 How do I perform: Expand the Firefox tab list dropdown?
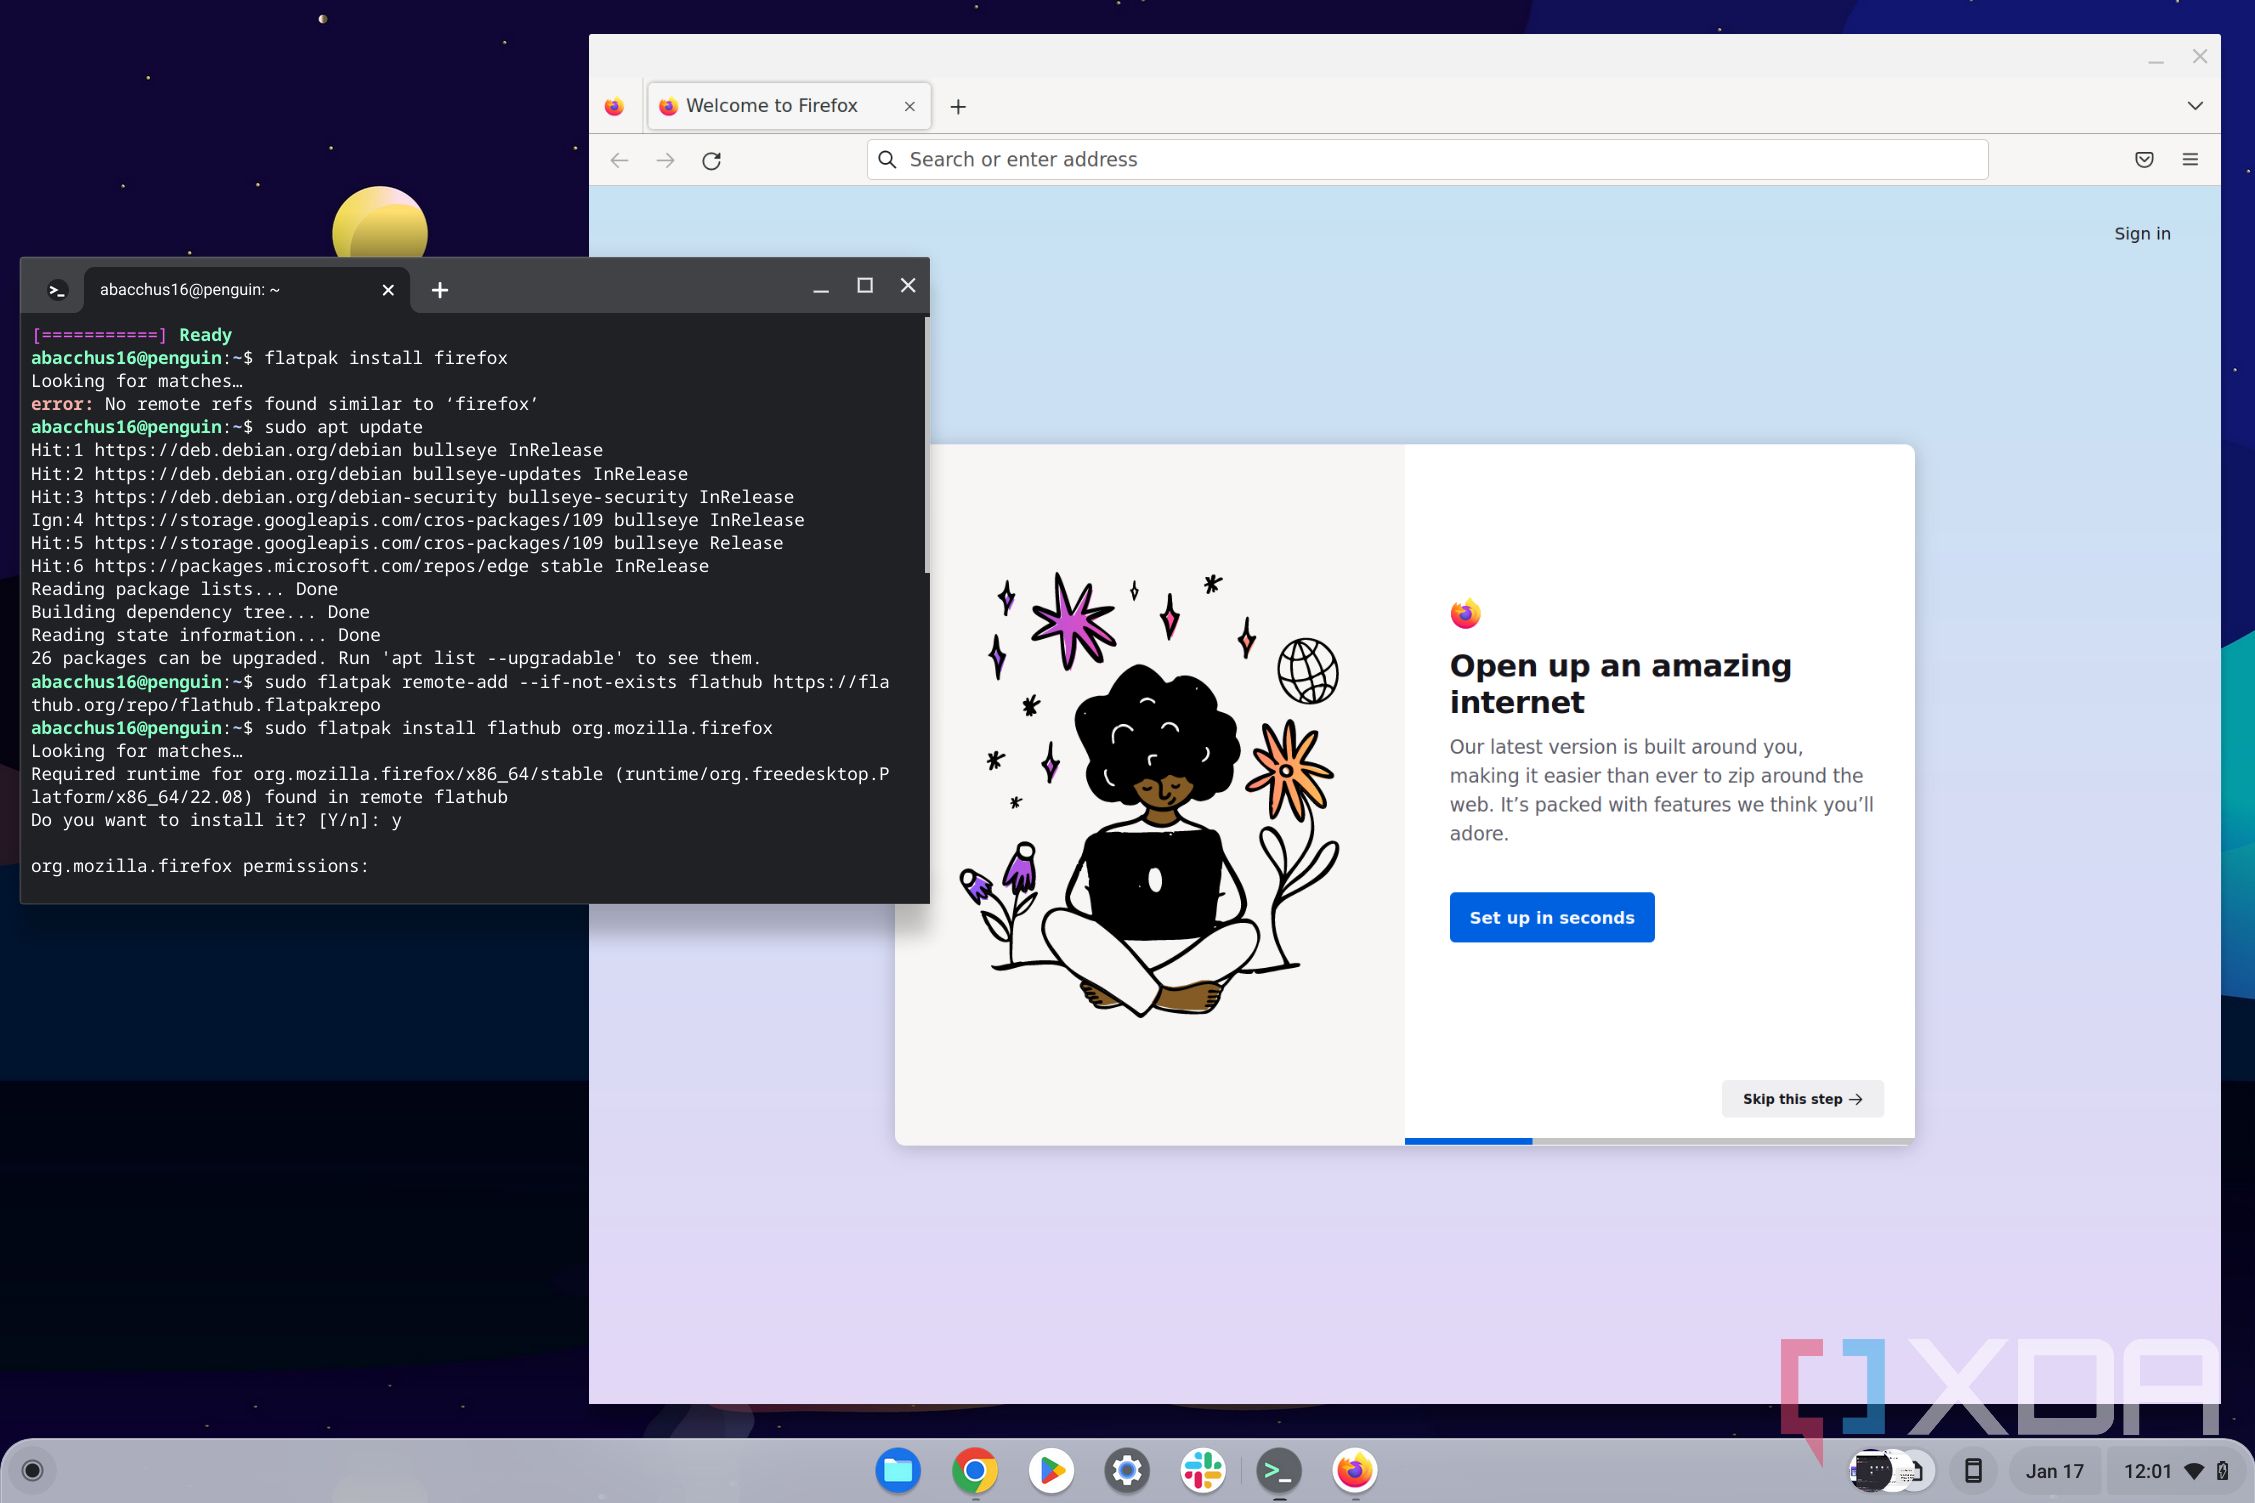pos(2196,104)
